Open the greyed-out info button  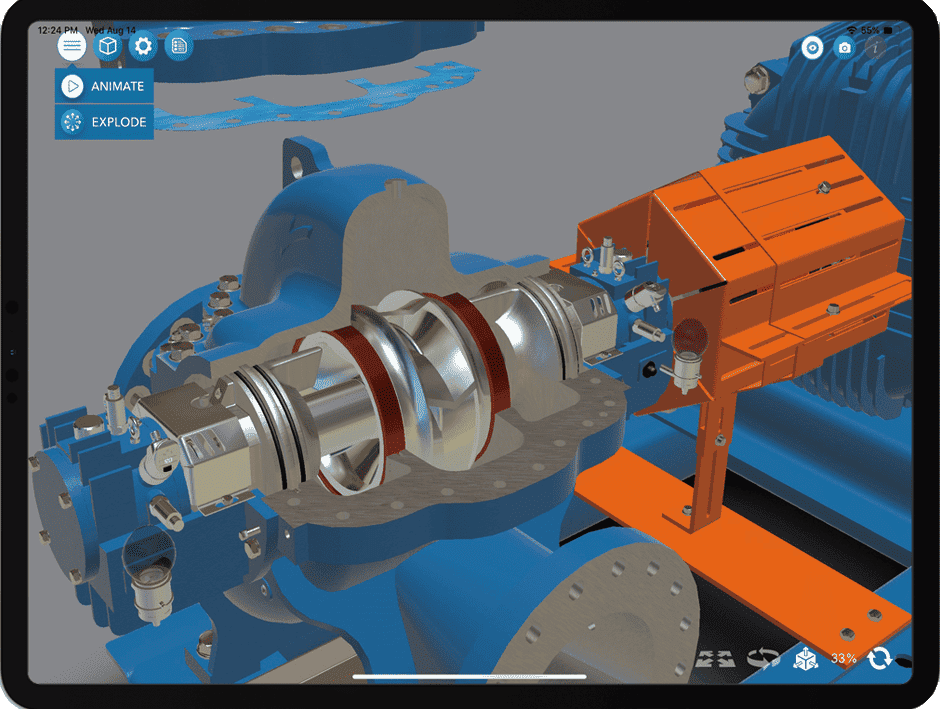tap(877, 47)
